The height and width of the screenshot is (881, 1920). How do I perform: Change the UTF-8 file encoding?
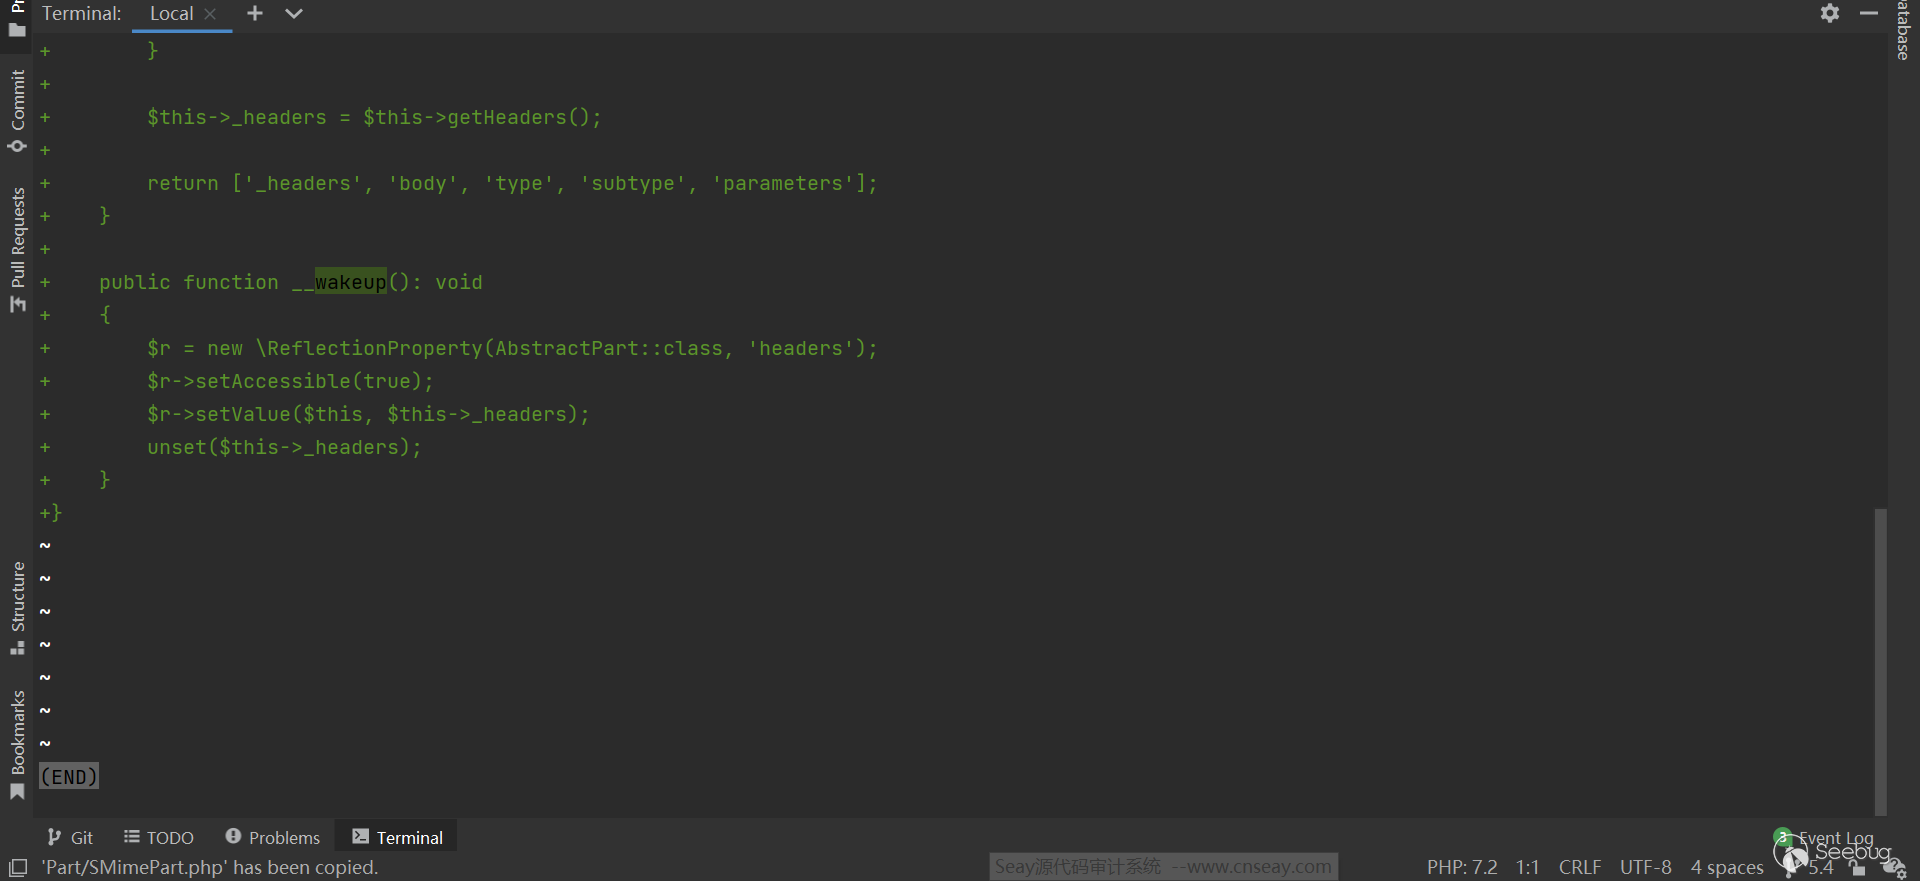tap(1645, 867)
